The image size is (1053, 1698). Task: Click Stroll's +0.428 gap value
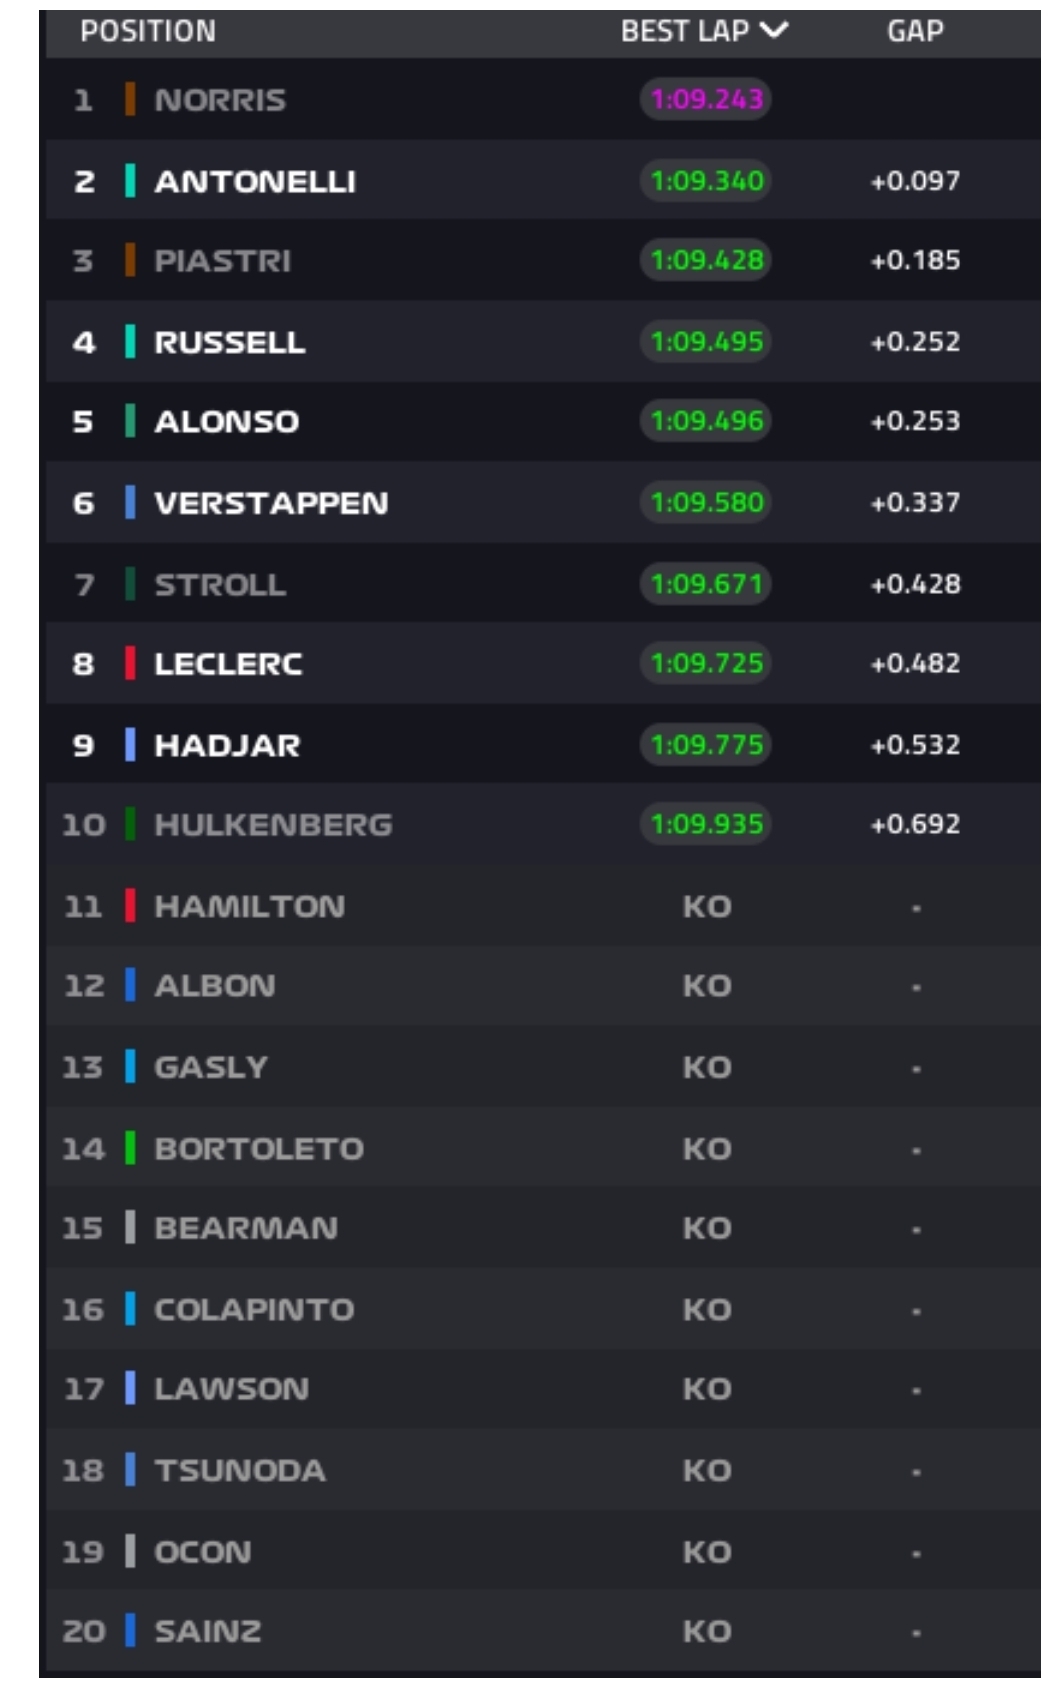915,584
